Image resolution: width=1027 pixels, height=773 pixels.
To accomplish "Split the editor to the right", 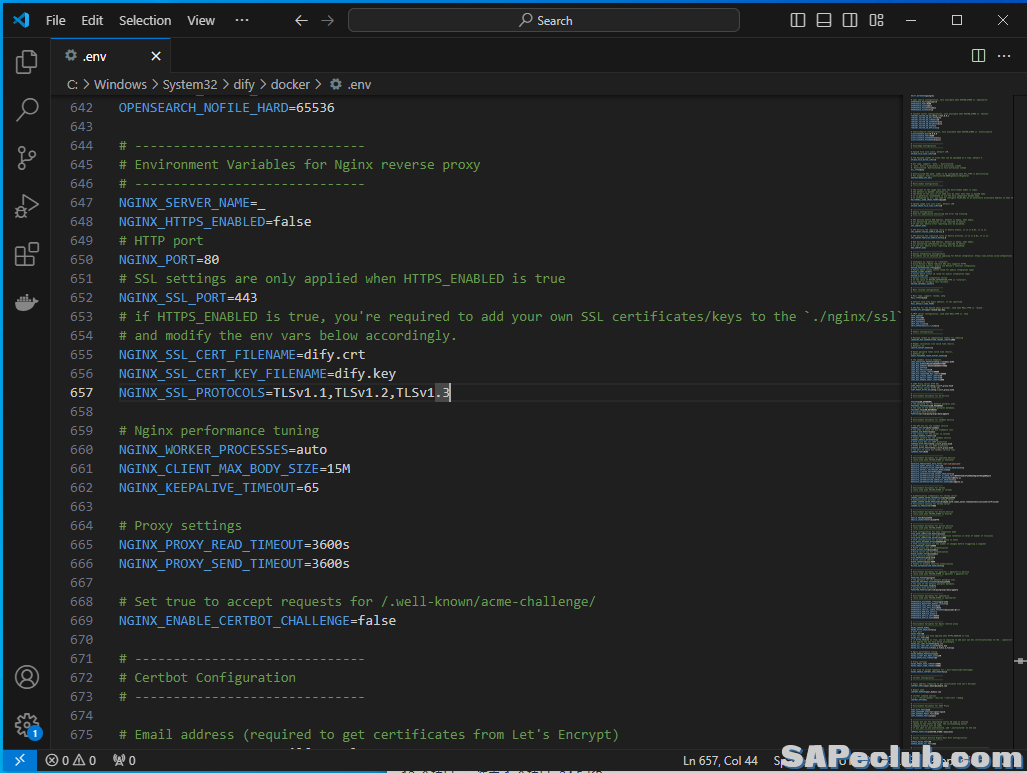I will tap(978, 56).
